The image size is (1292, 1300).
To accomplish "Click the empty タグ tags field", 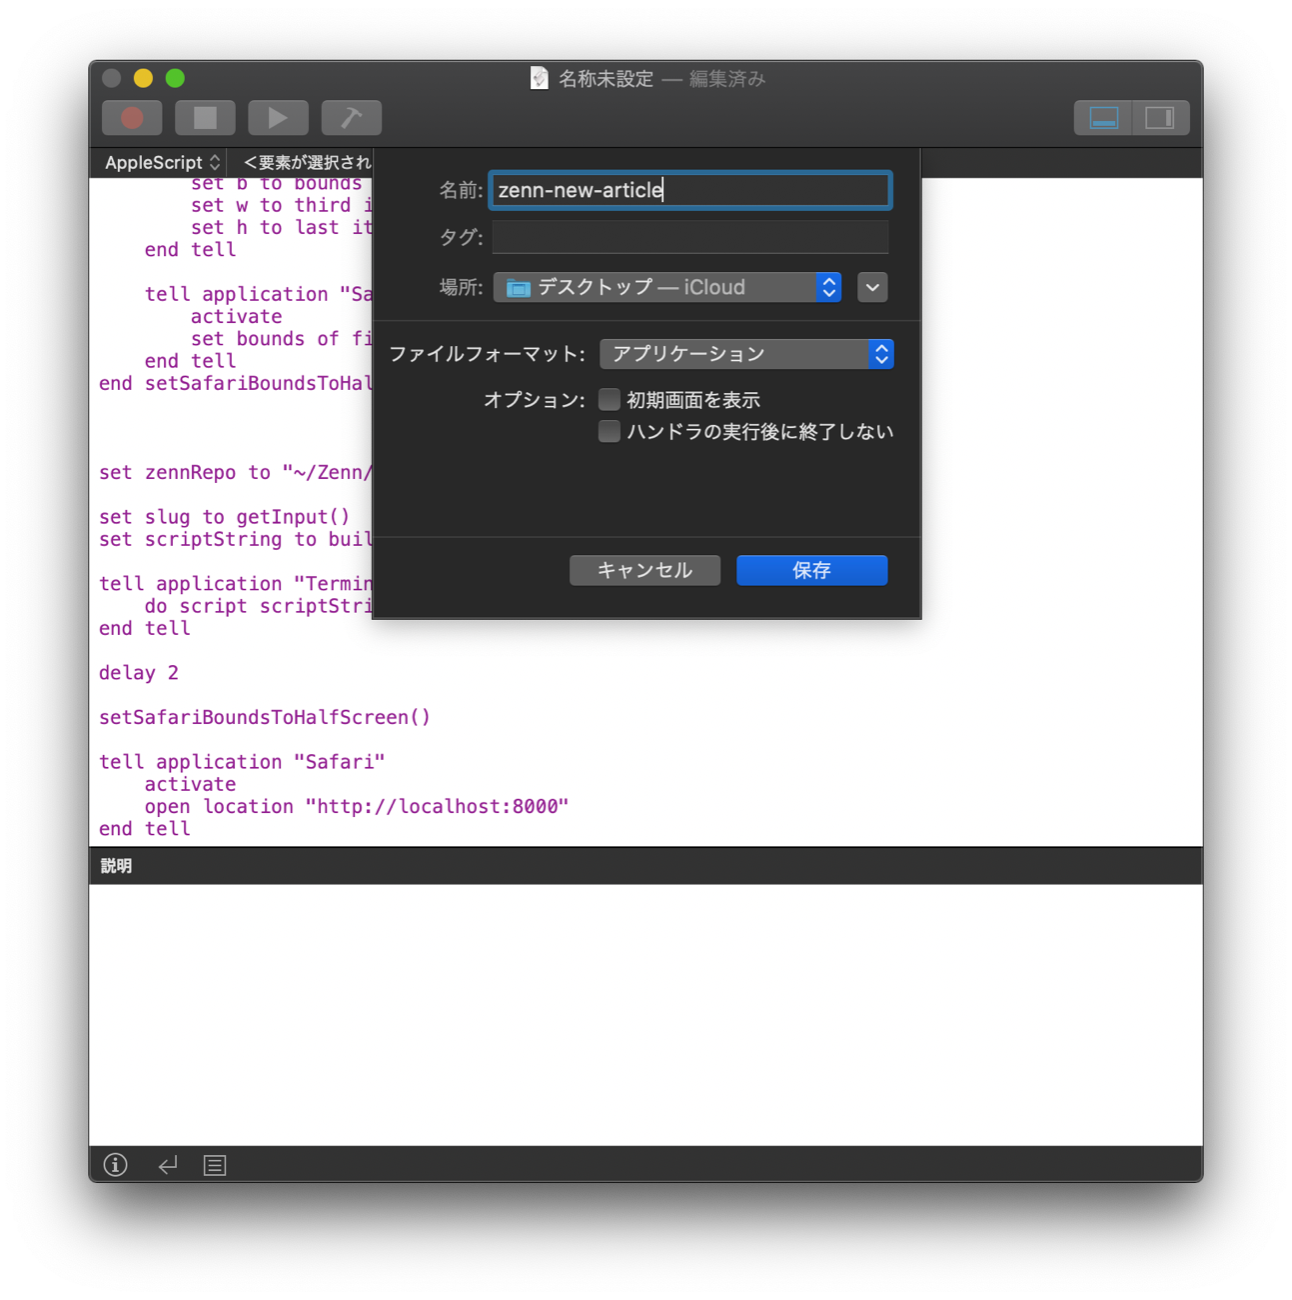I will point(690,237).
